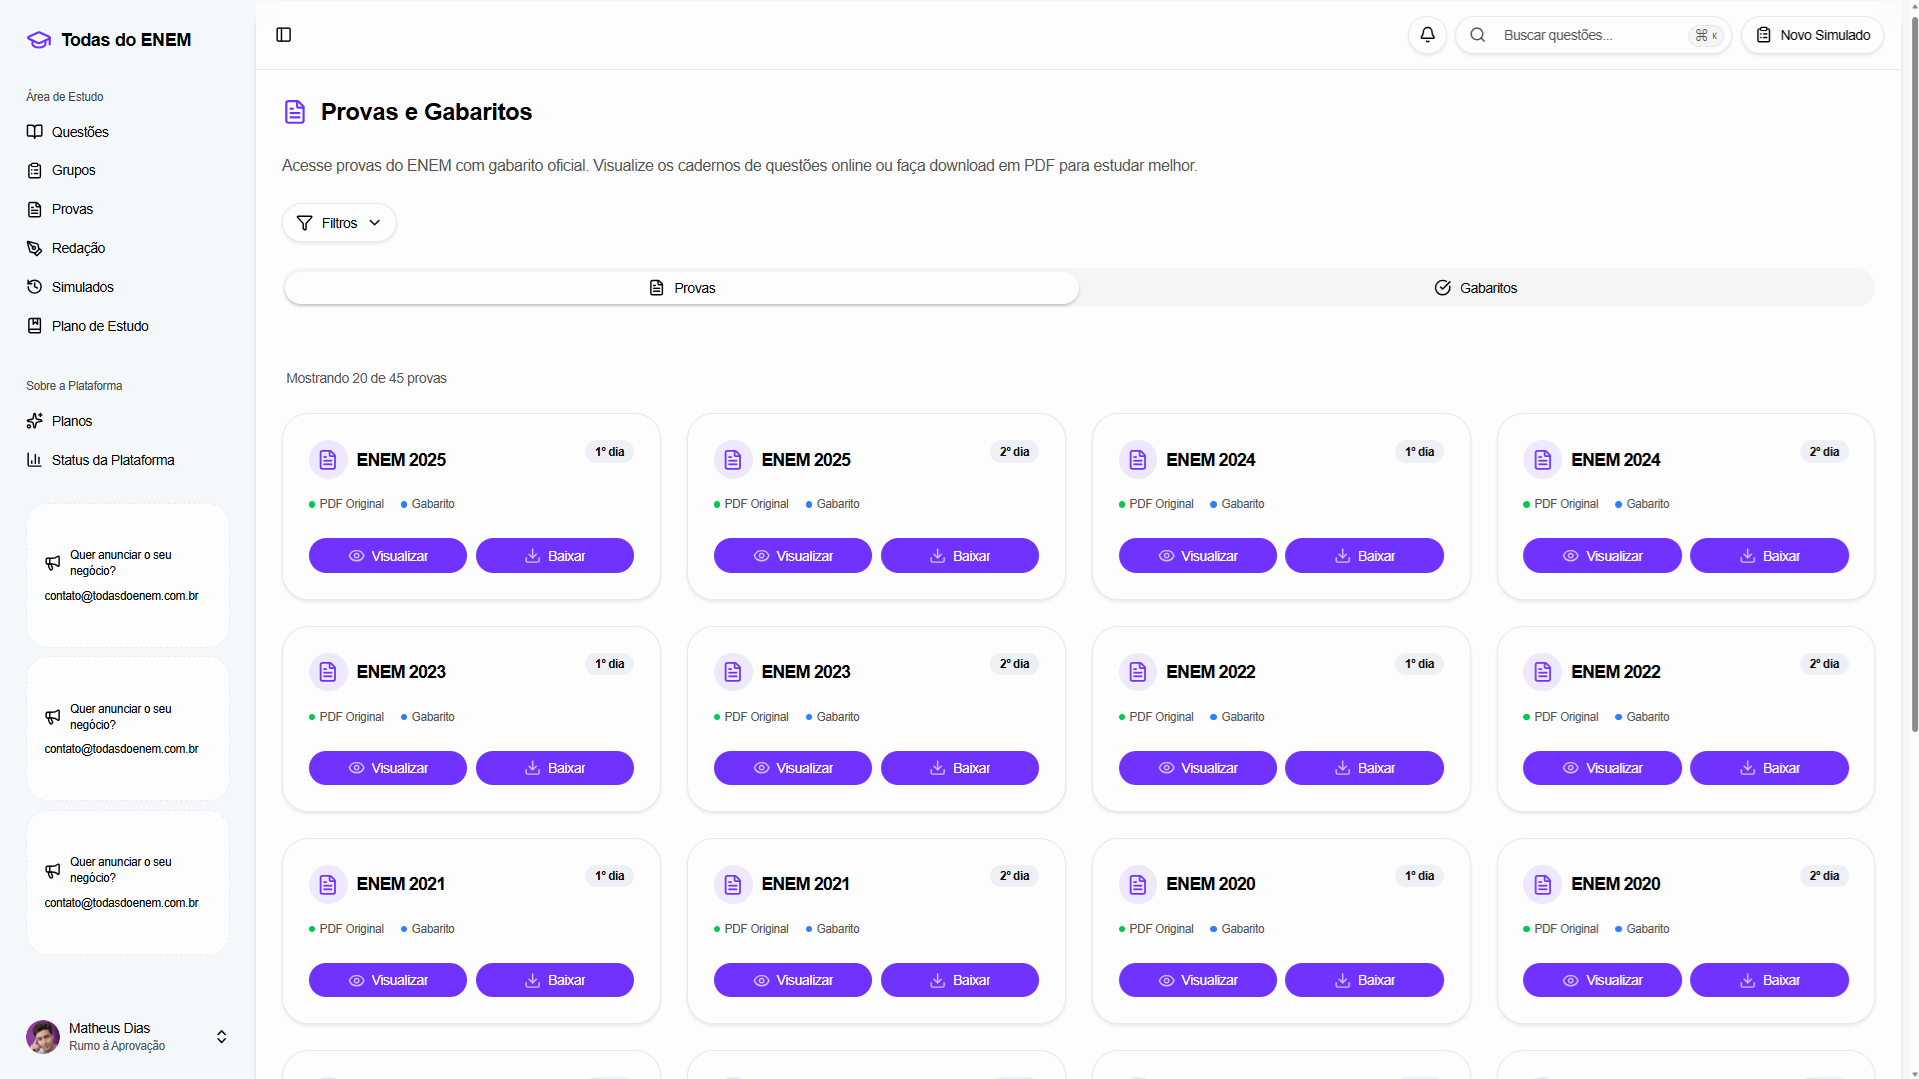1919x1079 pixels.
Task: Click Matheus Dias profile avatar
Action: (43, 1037)
